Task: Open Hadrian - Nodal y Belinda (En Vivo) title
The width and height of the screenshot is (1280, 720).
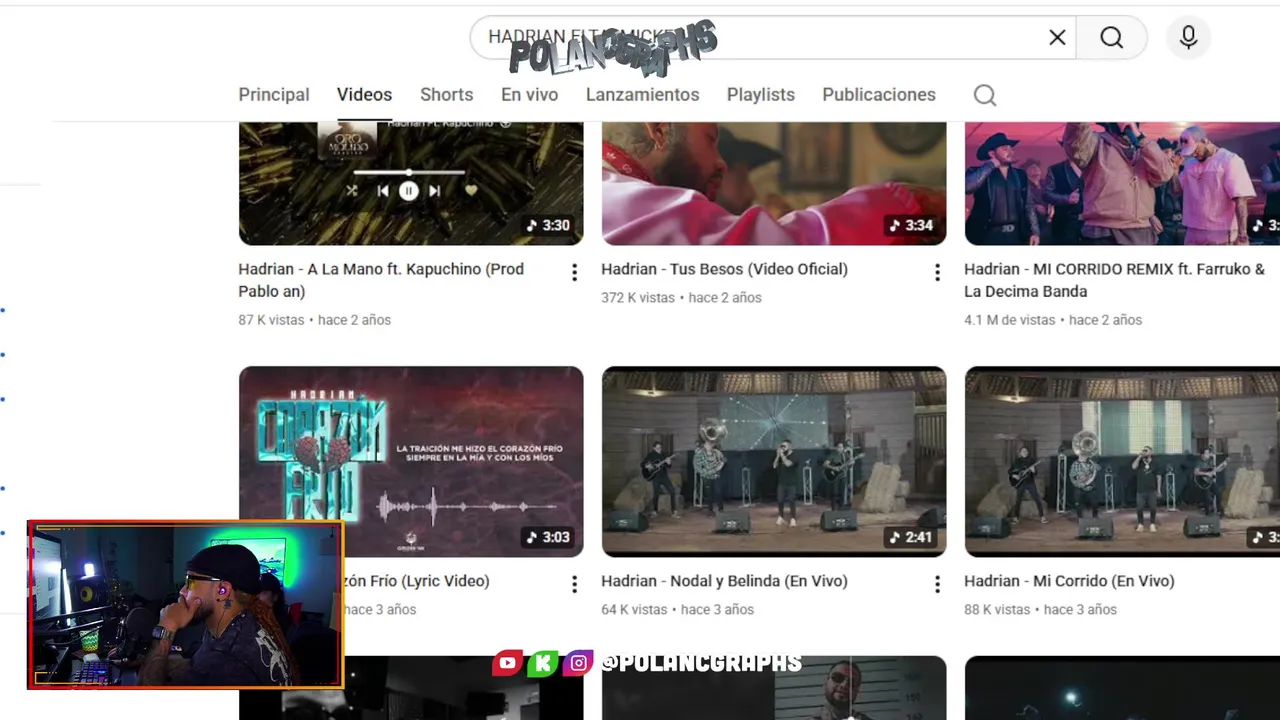Action: (724, 581)
